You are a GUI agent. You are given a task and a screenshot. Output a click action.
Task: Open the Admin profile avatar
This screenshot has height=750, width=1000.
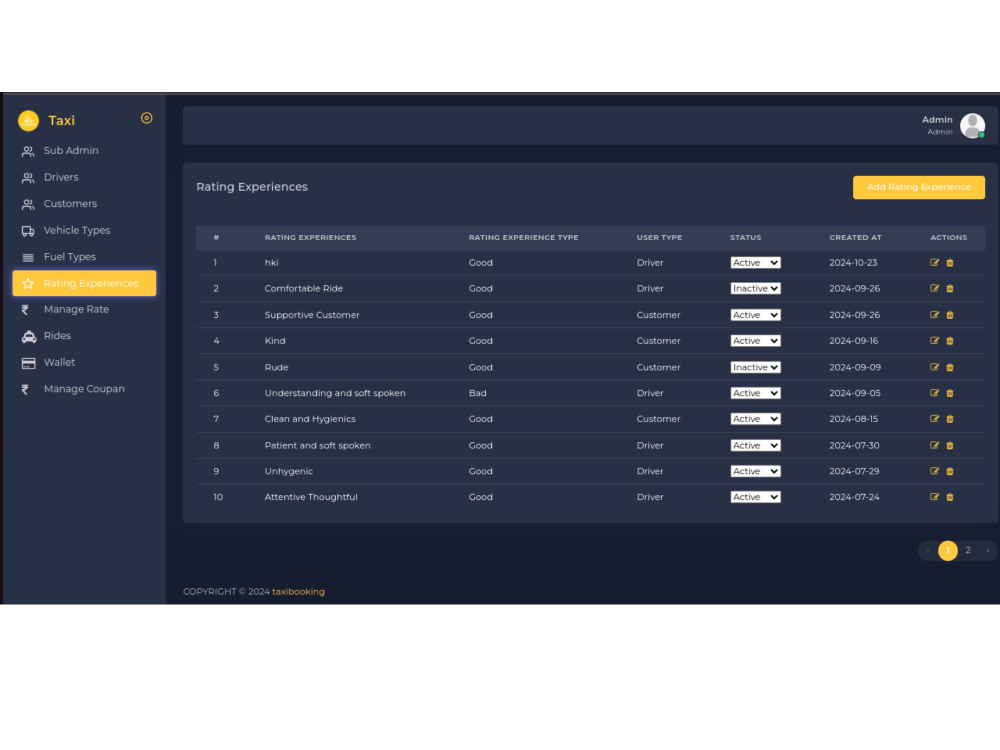tap(972, 126)
